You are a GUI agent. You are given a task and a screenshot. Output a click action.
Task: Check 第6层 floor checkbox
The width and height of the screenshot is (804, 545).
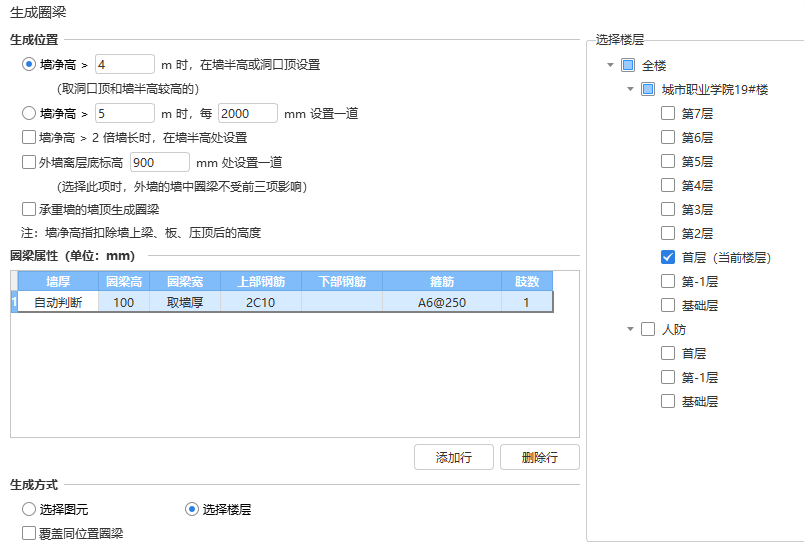pyautogui.click(x=668, y=137)
